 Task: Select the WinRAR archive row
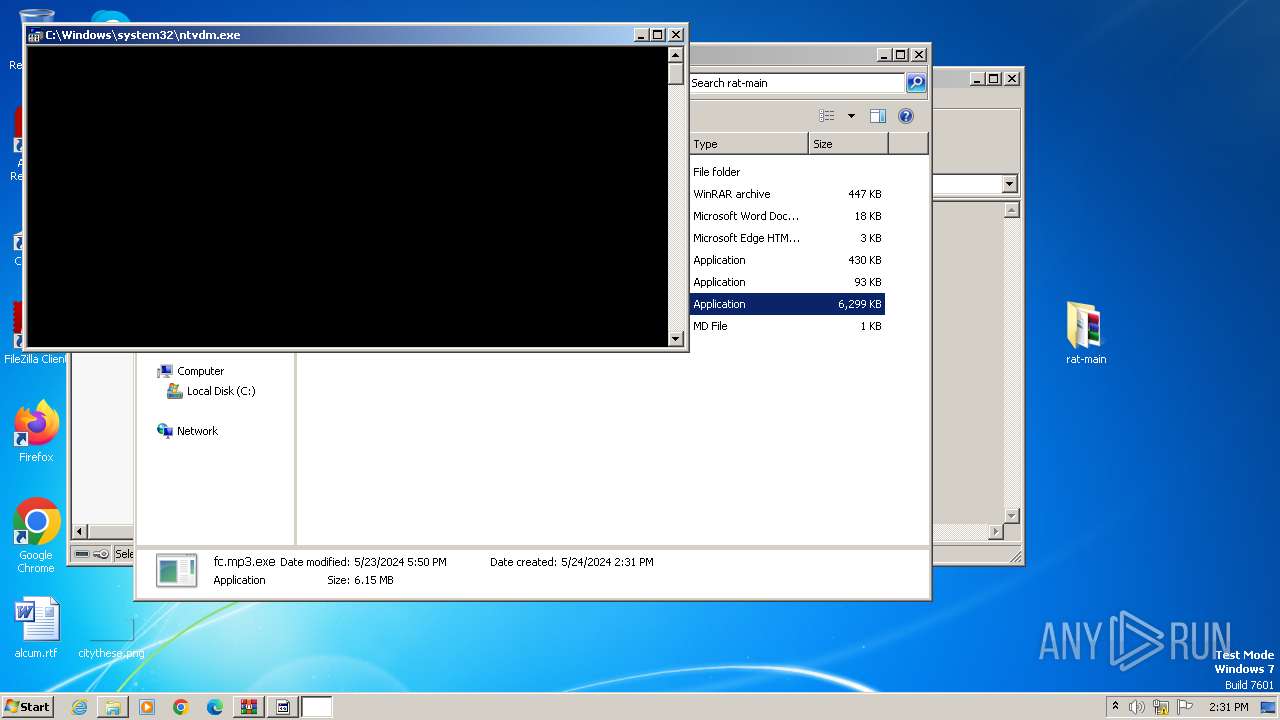787,194
